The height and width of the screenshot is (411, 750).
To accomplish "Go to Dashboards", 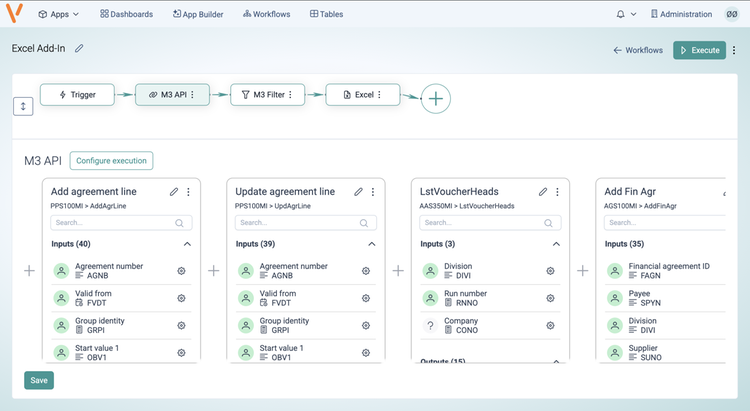I will tap(126, 14).
